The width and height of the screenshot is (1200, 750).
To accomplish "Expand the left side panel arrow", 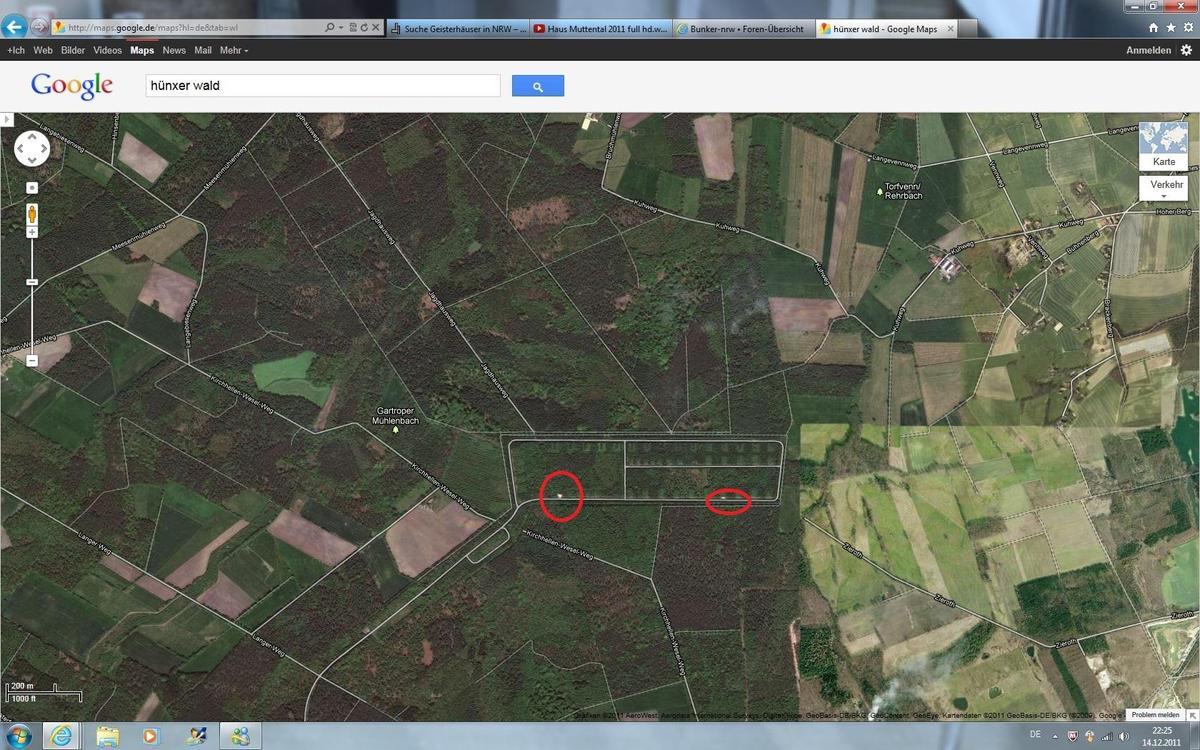I will pos(5,120).
